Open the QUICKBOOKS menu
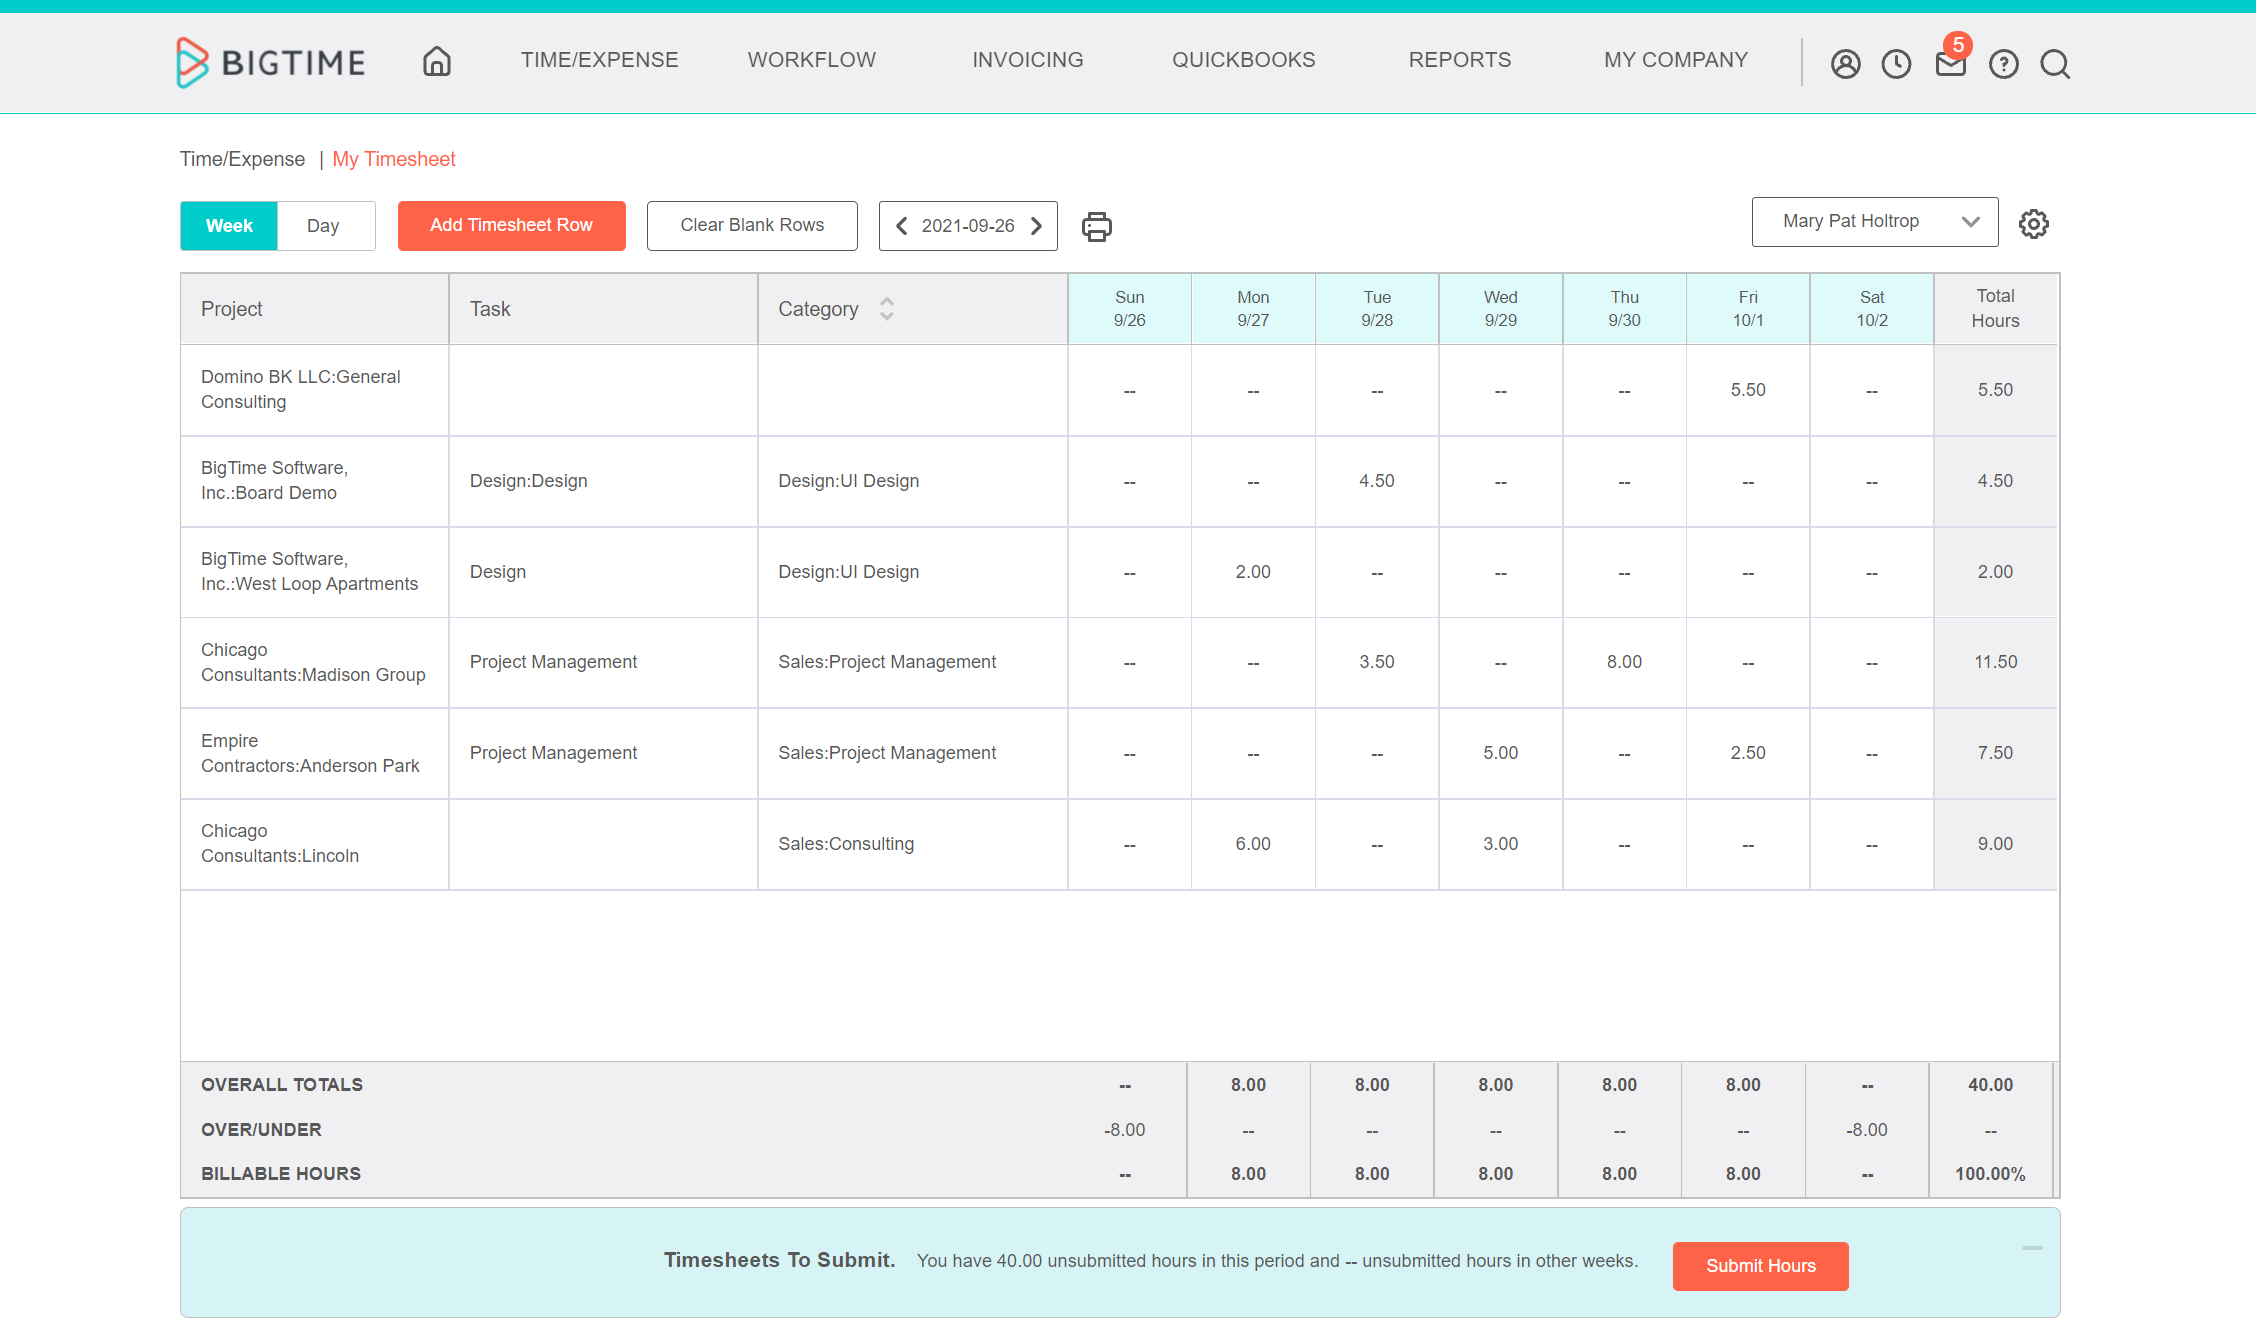 [x=1244, y=60]
